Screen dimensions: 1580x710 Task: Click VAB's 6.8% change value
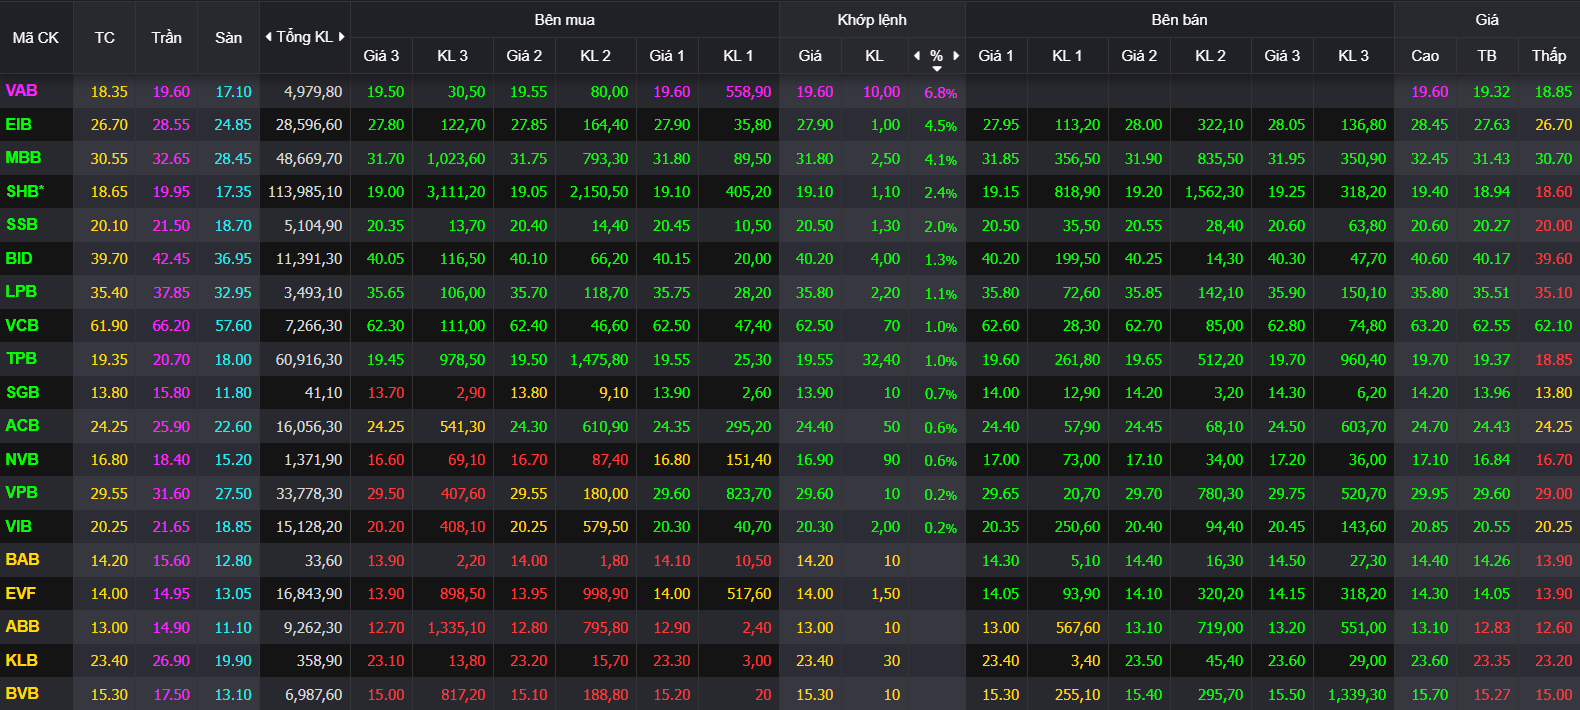940,92
